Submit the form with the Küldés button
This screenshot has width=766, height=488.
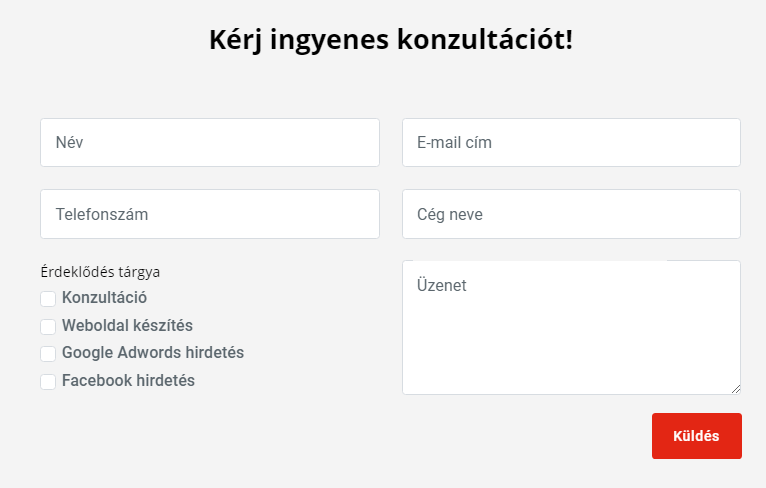tap(696, 436)
